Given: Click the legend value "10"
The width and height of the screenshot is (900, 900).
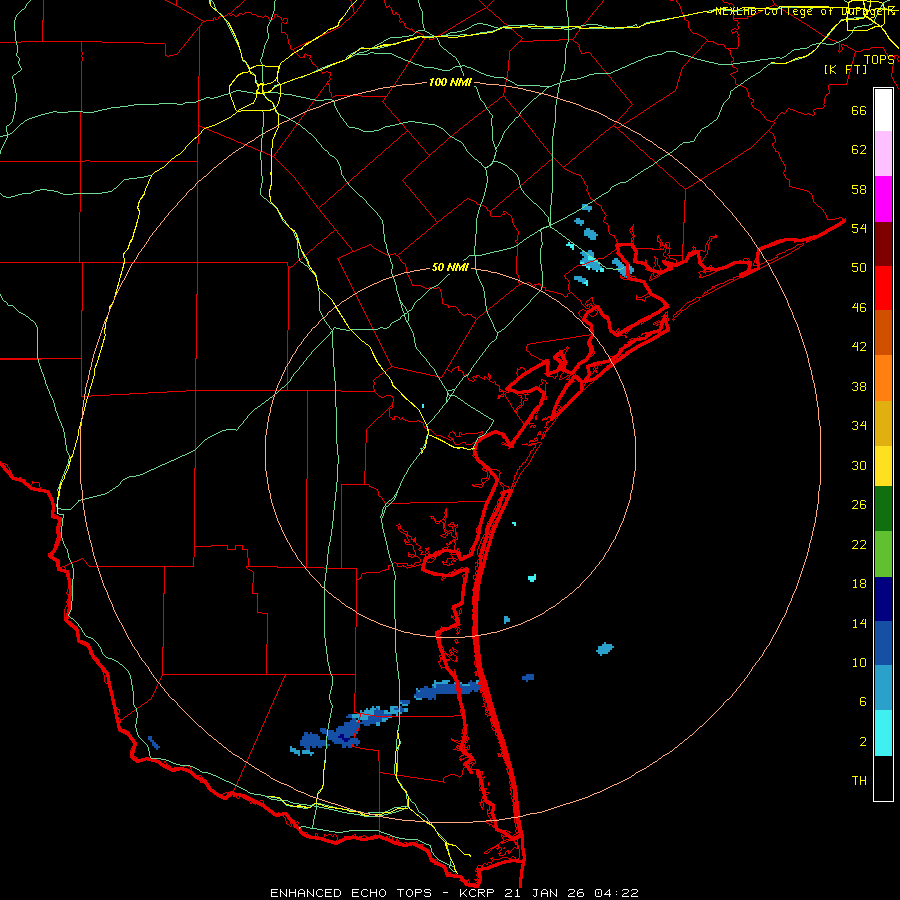Looking at the screenshot, I should (859, 662).
